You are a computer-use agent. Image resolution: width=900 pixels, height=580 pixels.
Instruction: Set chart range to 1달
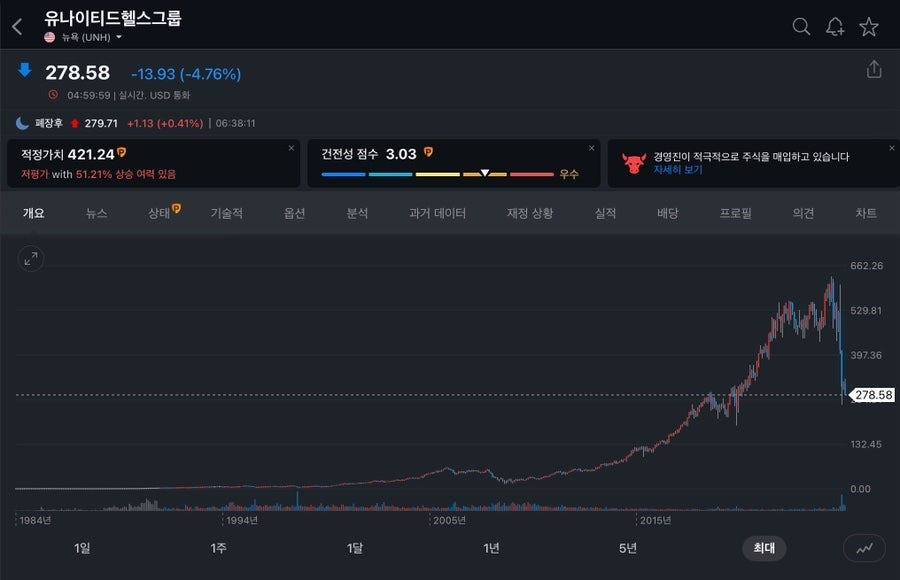point(355,548)
